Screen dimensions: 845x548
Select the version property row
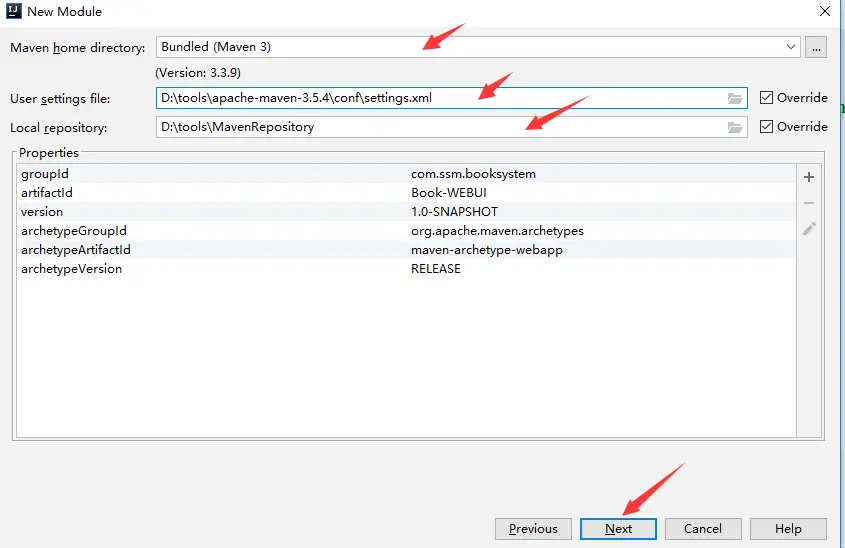point(406,212)
